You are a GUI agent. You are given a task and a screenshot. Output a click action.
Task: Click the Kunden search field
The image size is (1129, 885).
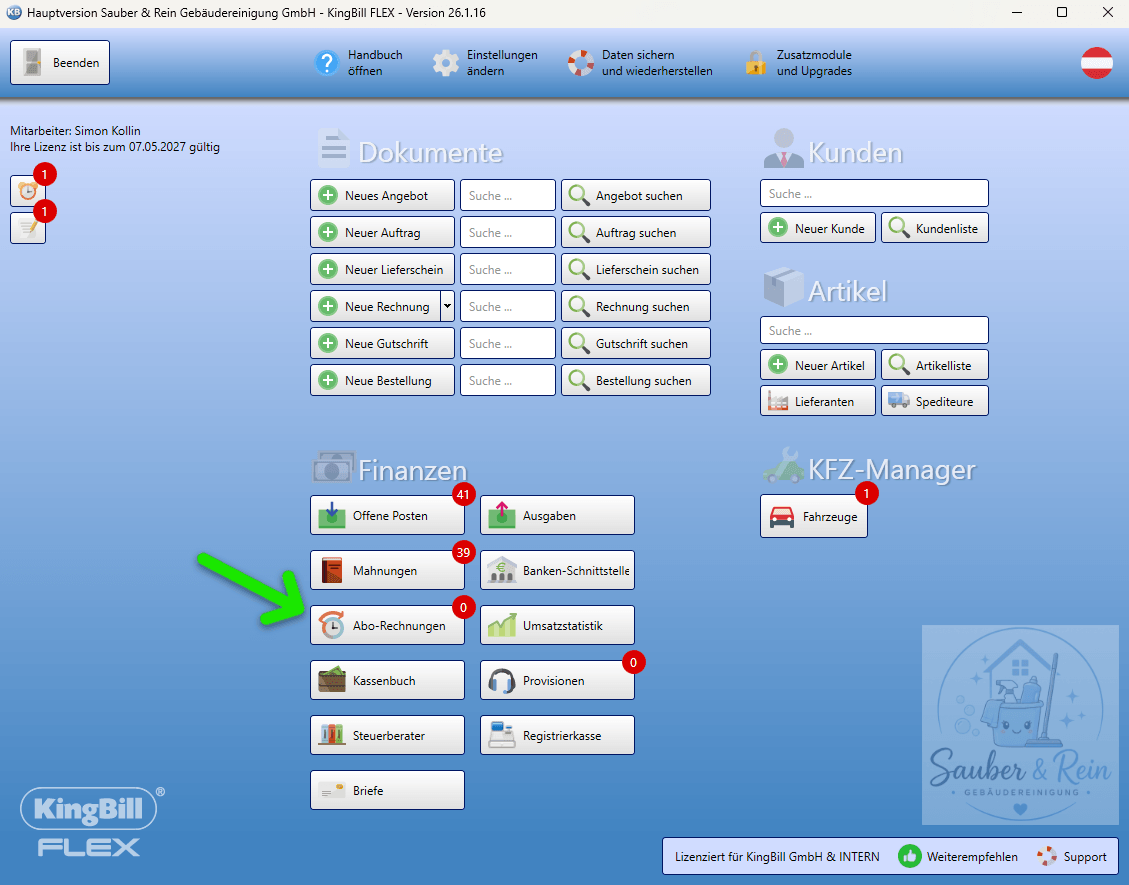pyautogui.click(x=874, y=193)
